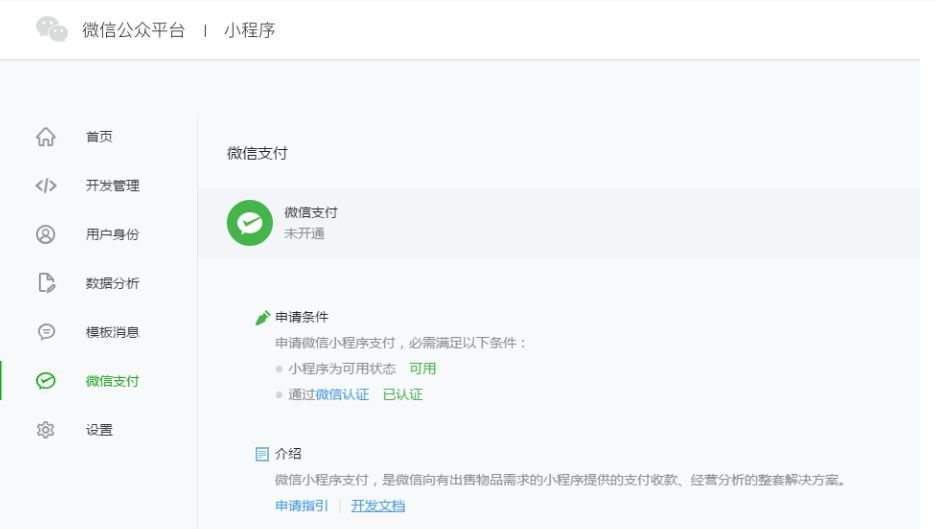Screen dimensions: 936x529
Task: Click the 申请微信小程序支付 requirement sentence
Action: coord(401,343)
